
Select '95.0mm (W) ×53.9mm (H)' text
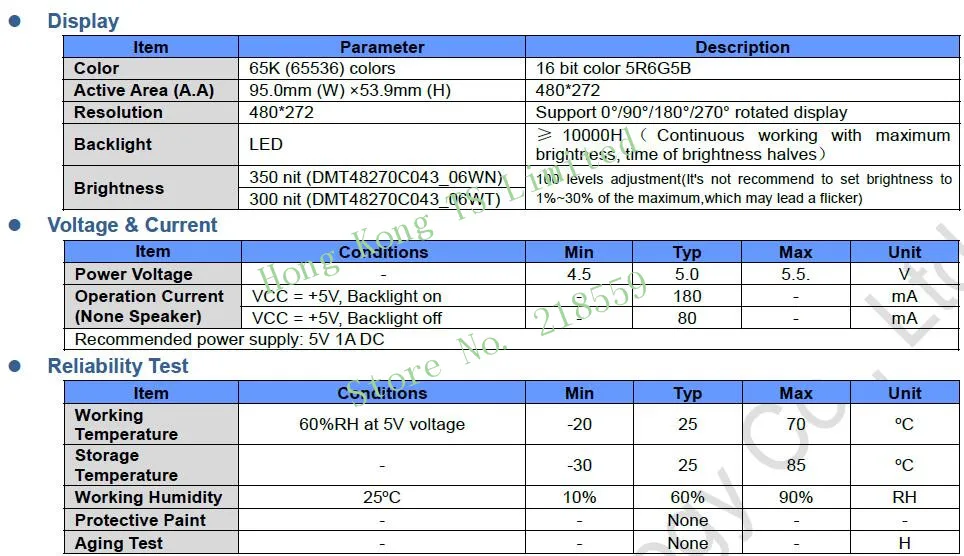tap(350, 90)
